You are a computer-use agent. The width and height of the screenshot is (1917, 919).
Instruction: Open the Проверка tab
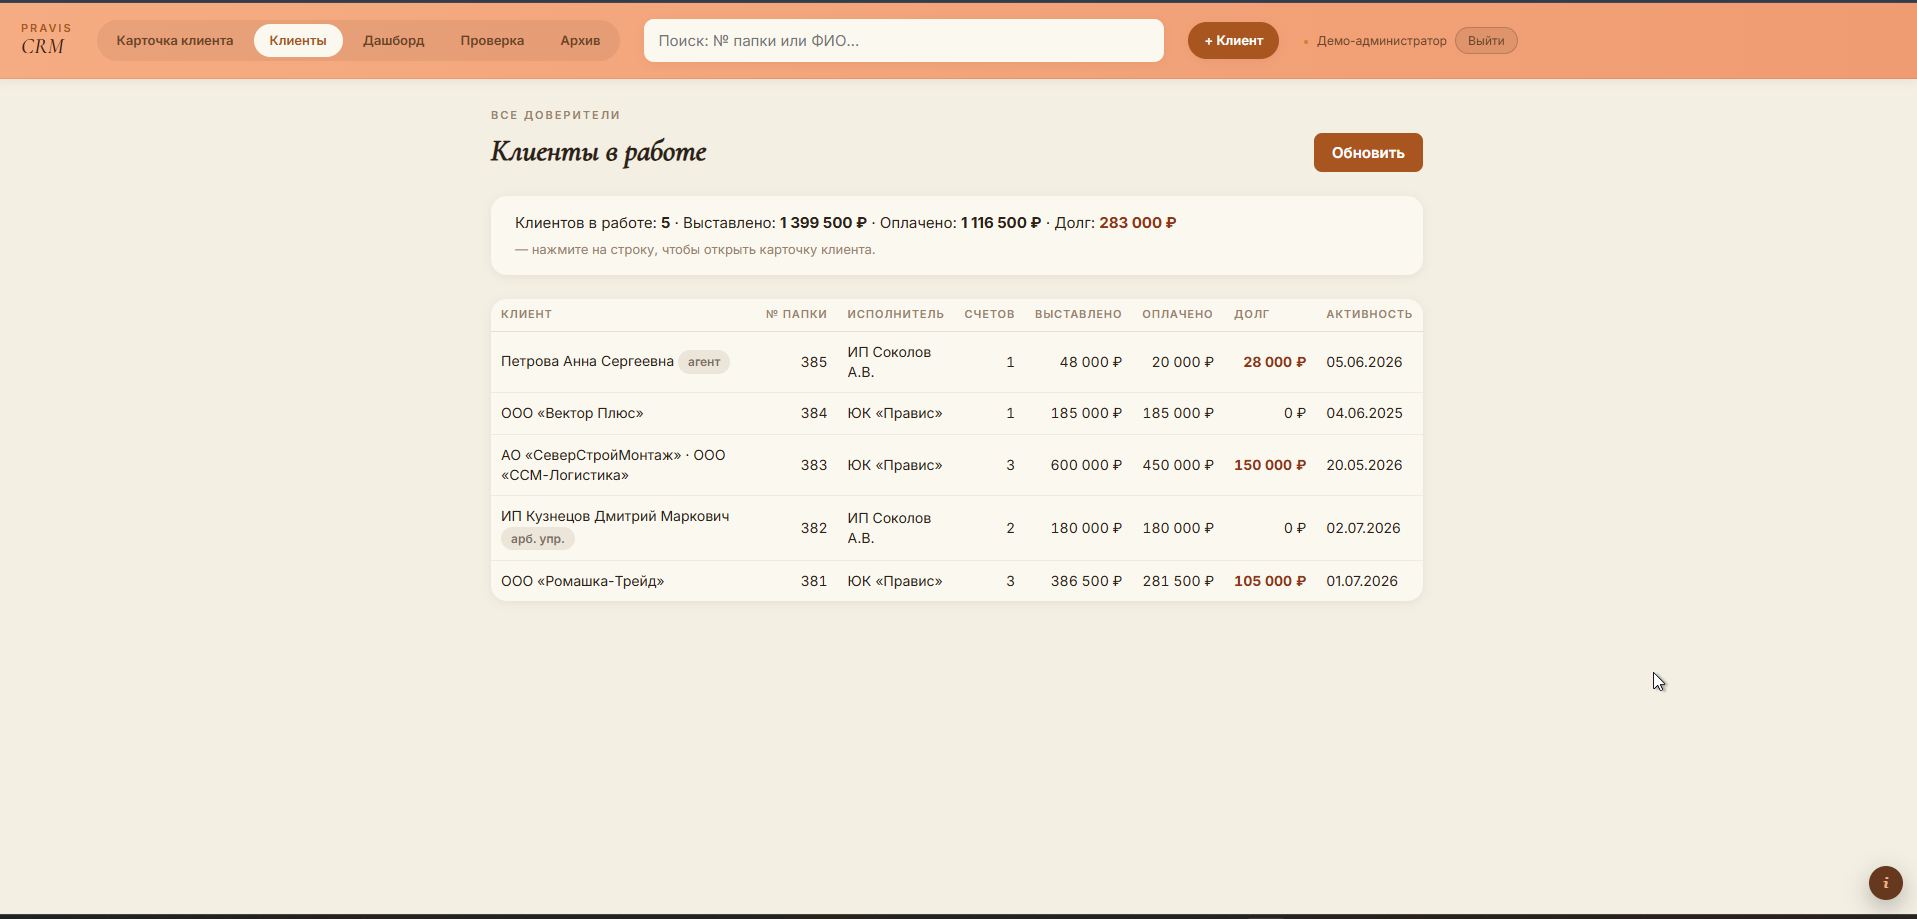pyautogui.click(x=492, y=41)
